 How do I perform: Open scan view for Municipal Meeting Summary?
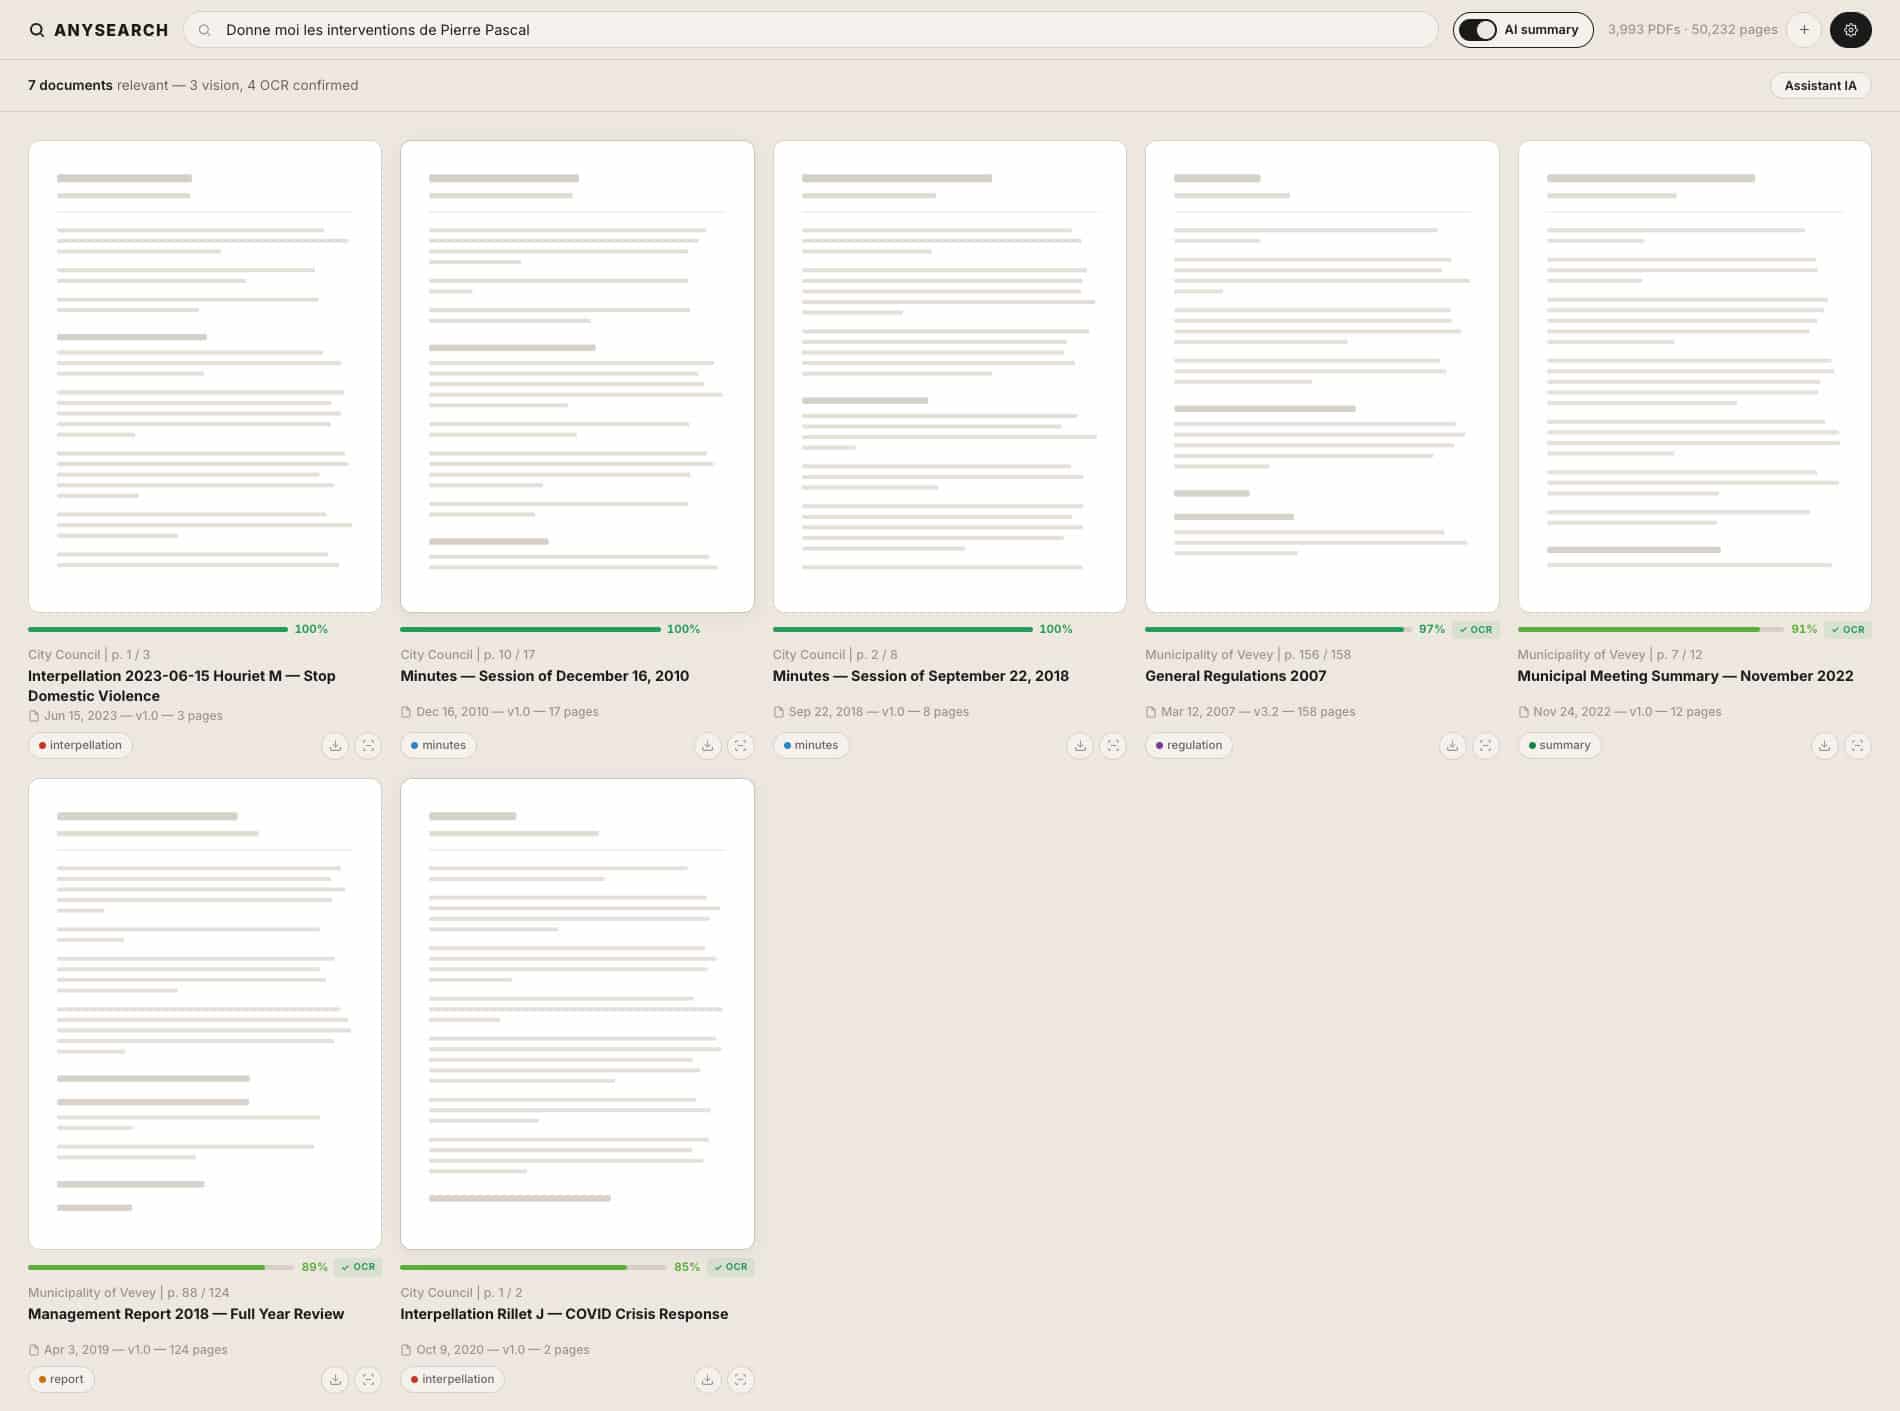pyautogui.click(x=1858, y=745)
